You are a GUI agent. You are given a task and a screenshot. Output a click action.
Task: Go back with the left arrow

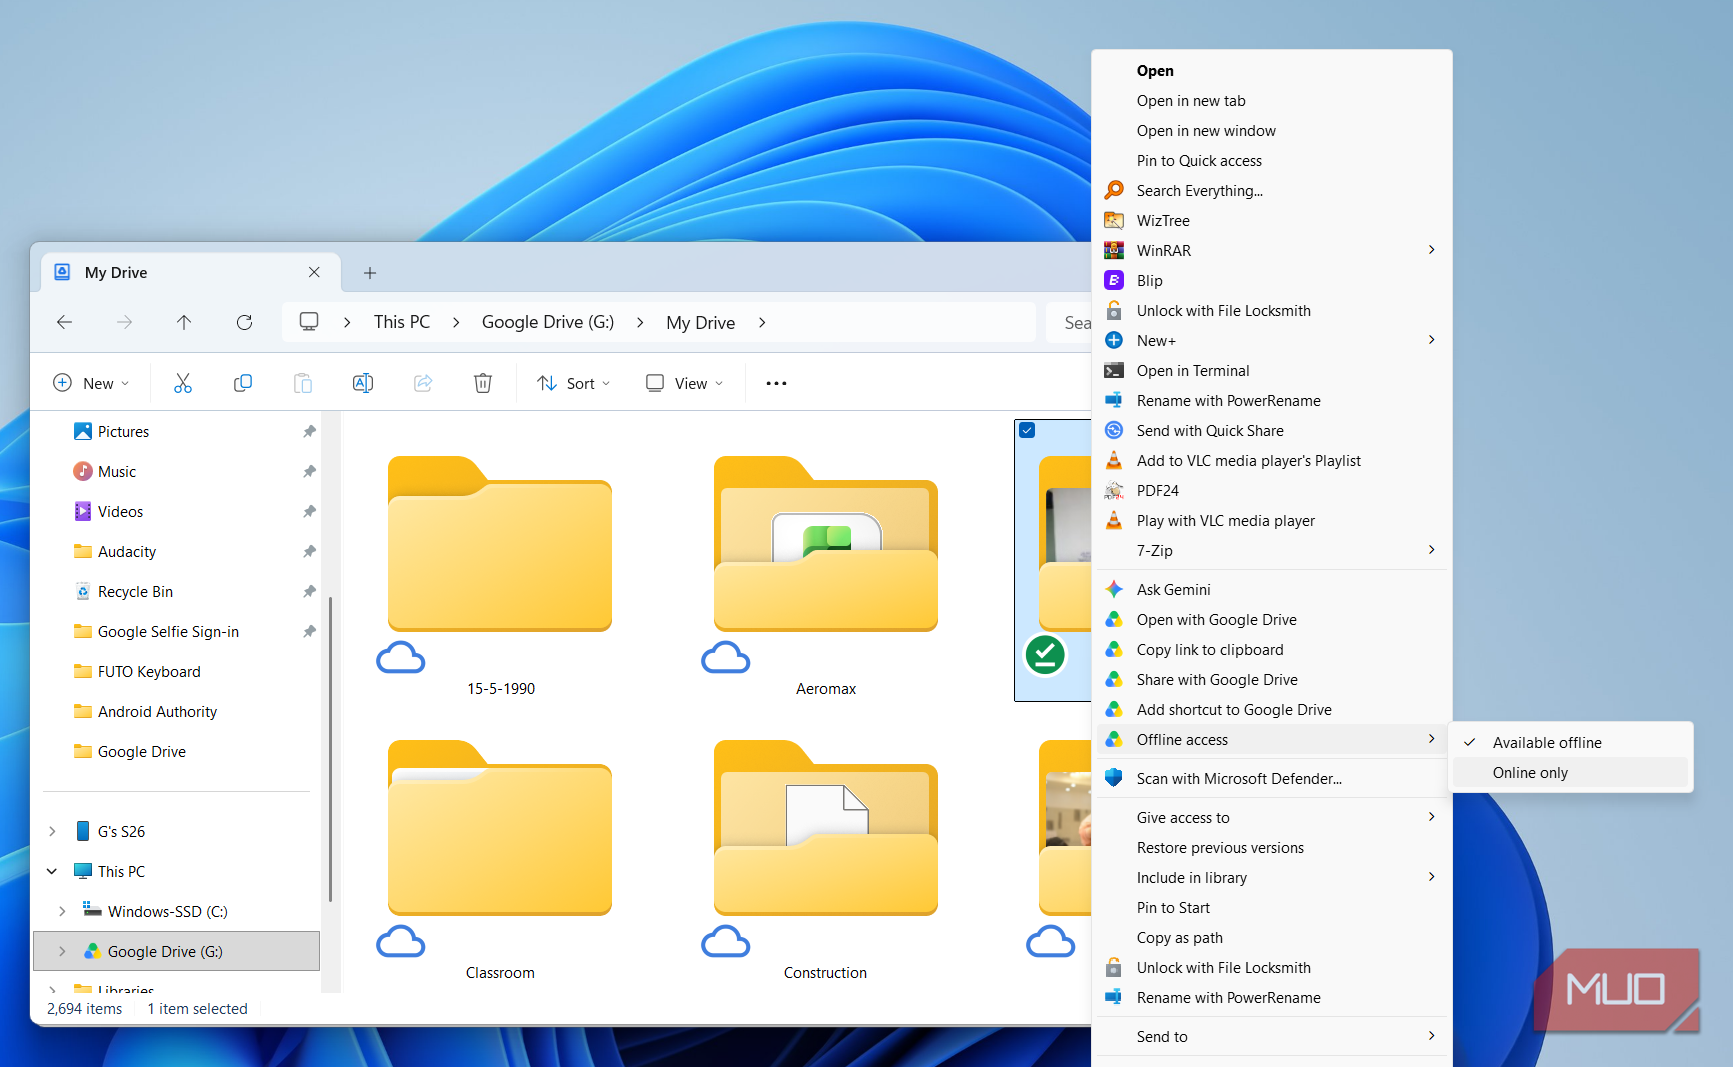point(64,322)
